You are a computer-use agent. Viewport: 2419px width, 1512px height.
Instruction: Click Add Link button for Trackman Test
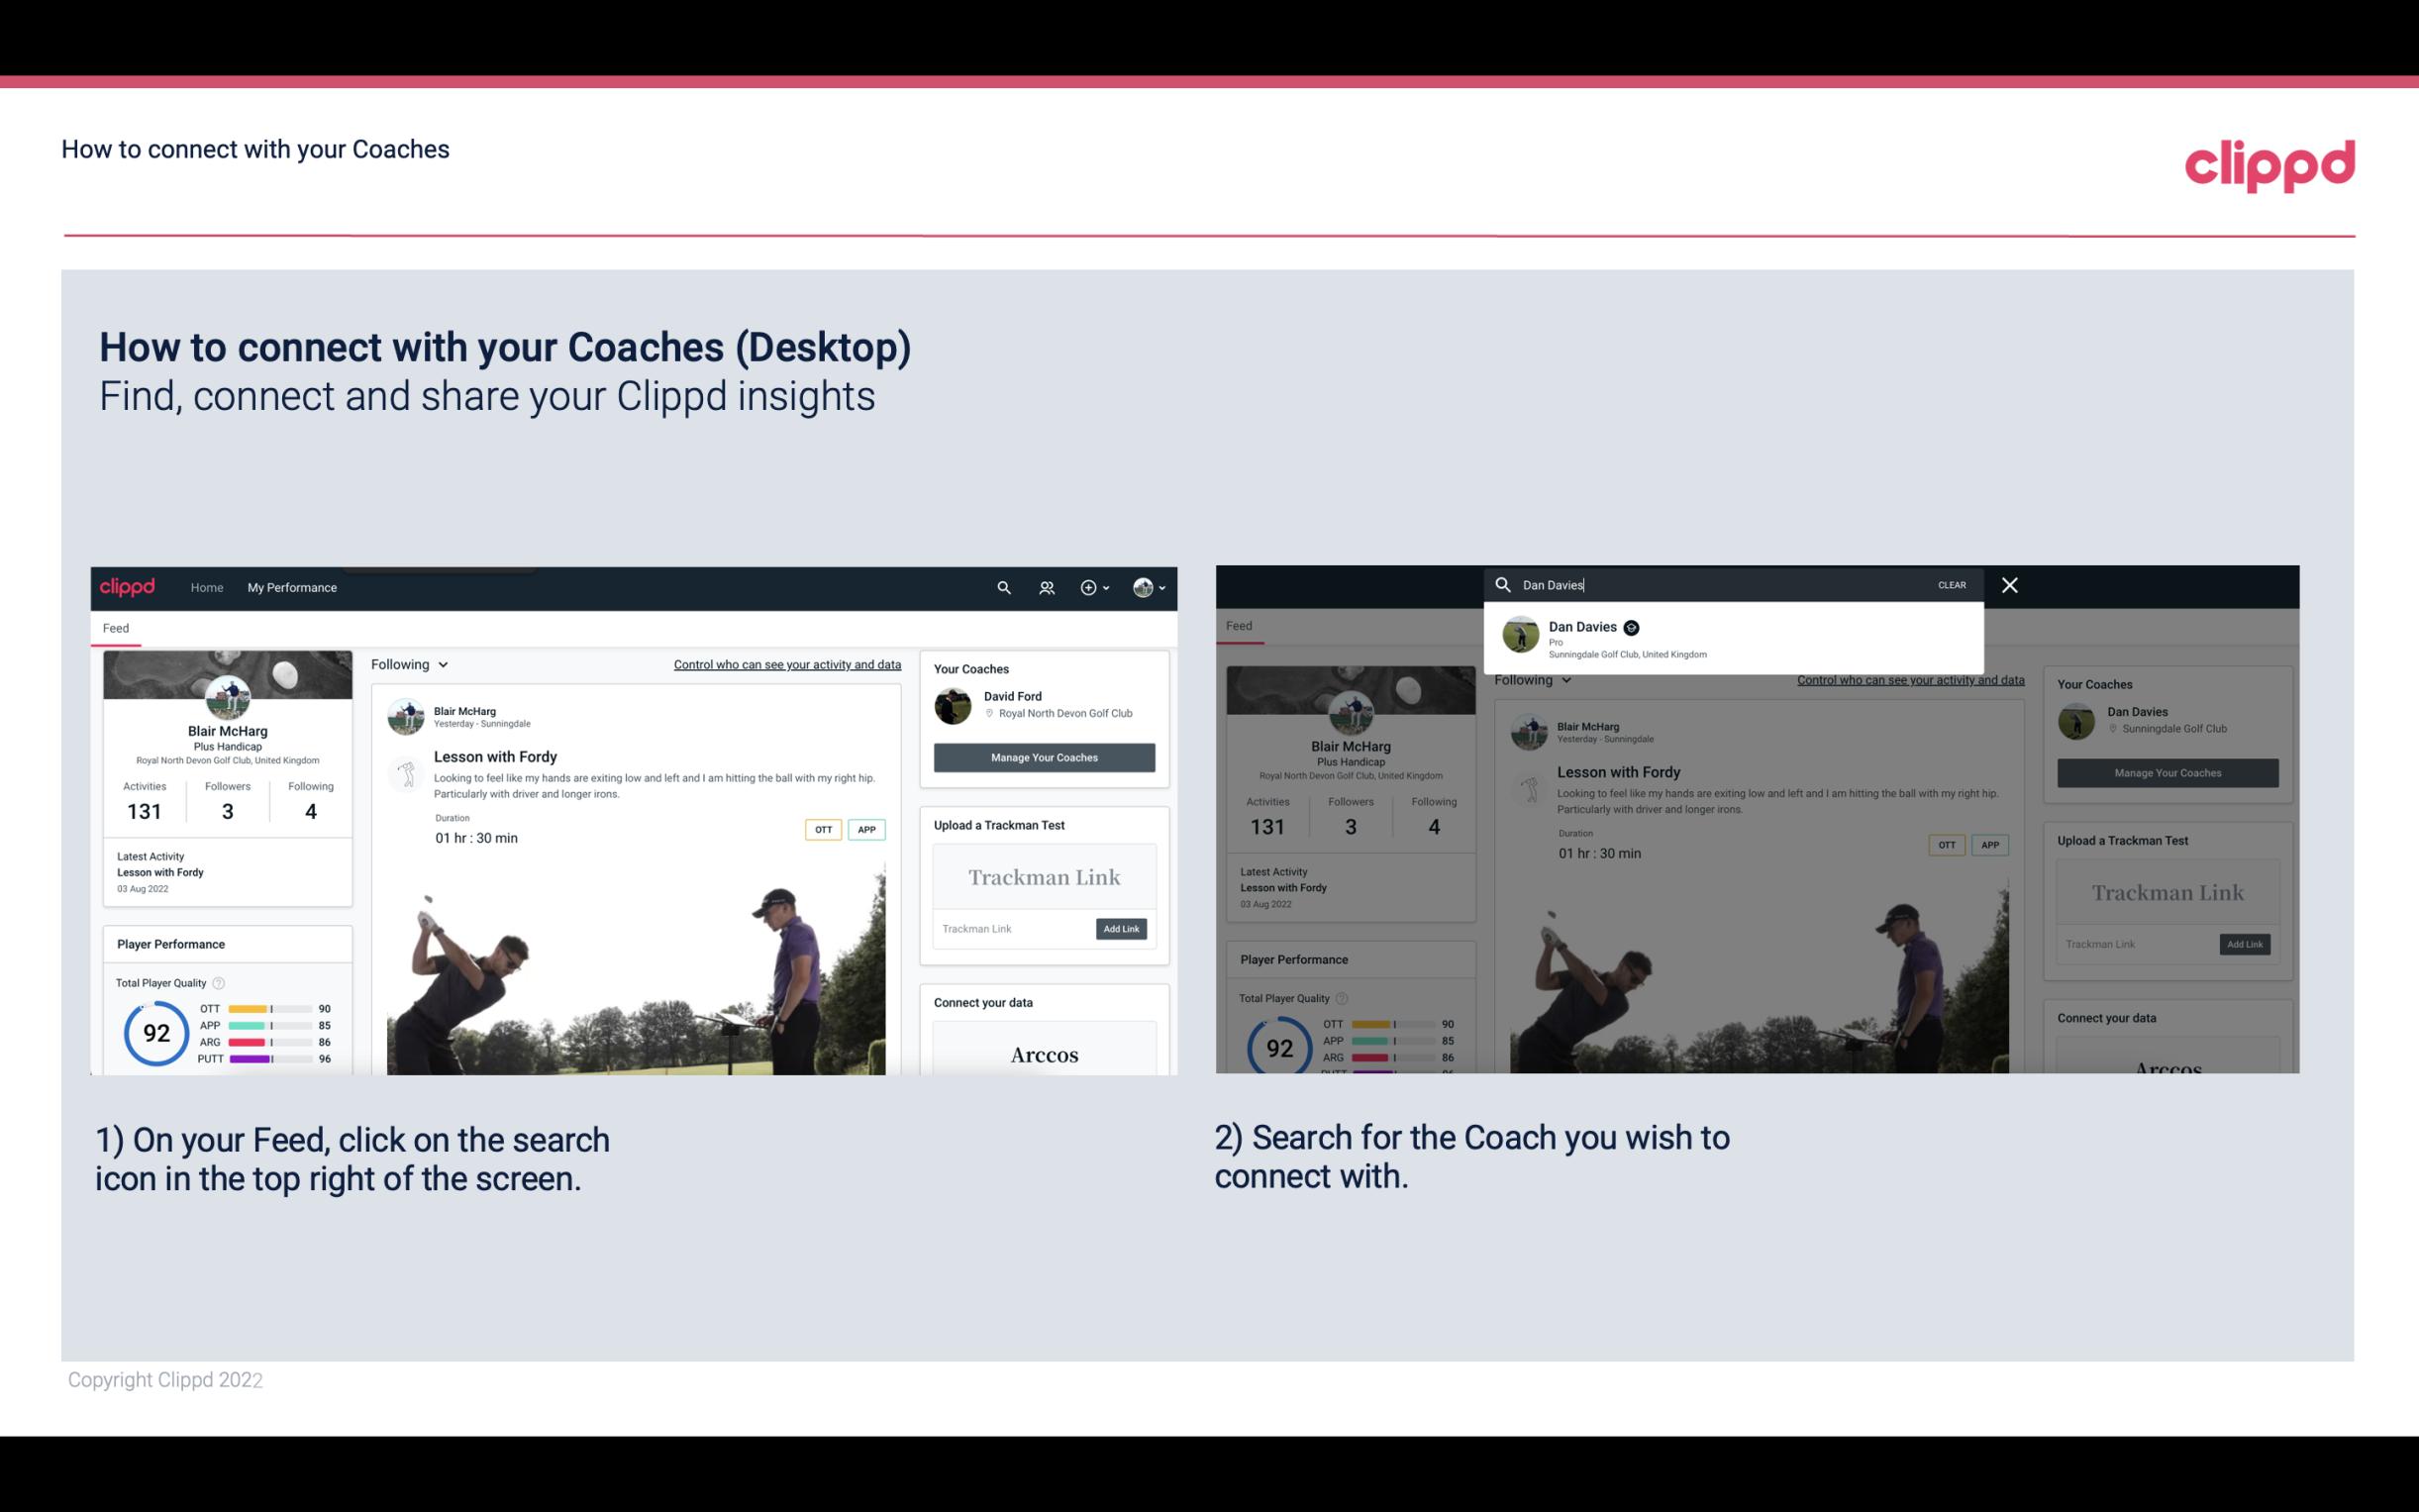[x=1120, y=929]
